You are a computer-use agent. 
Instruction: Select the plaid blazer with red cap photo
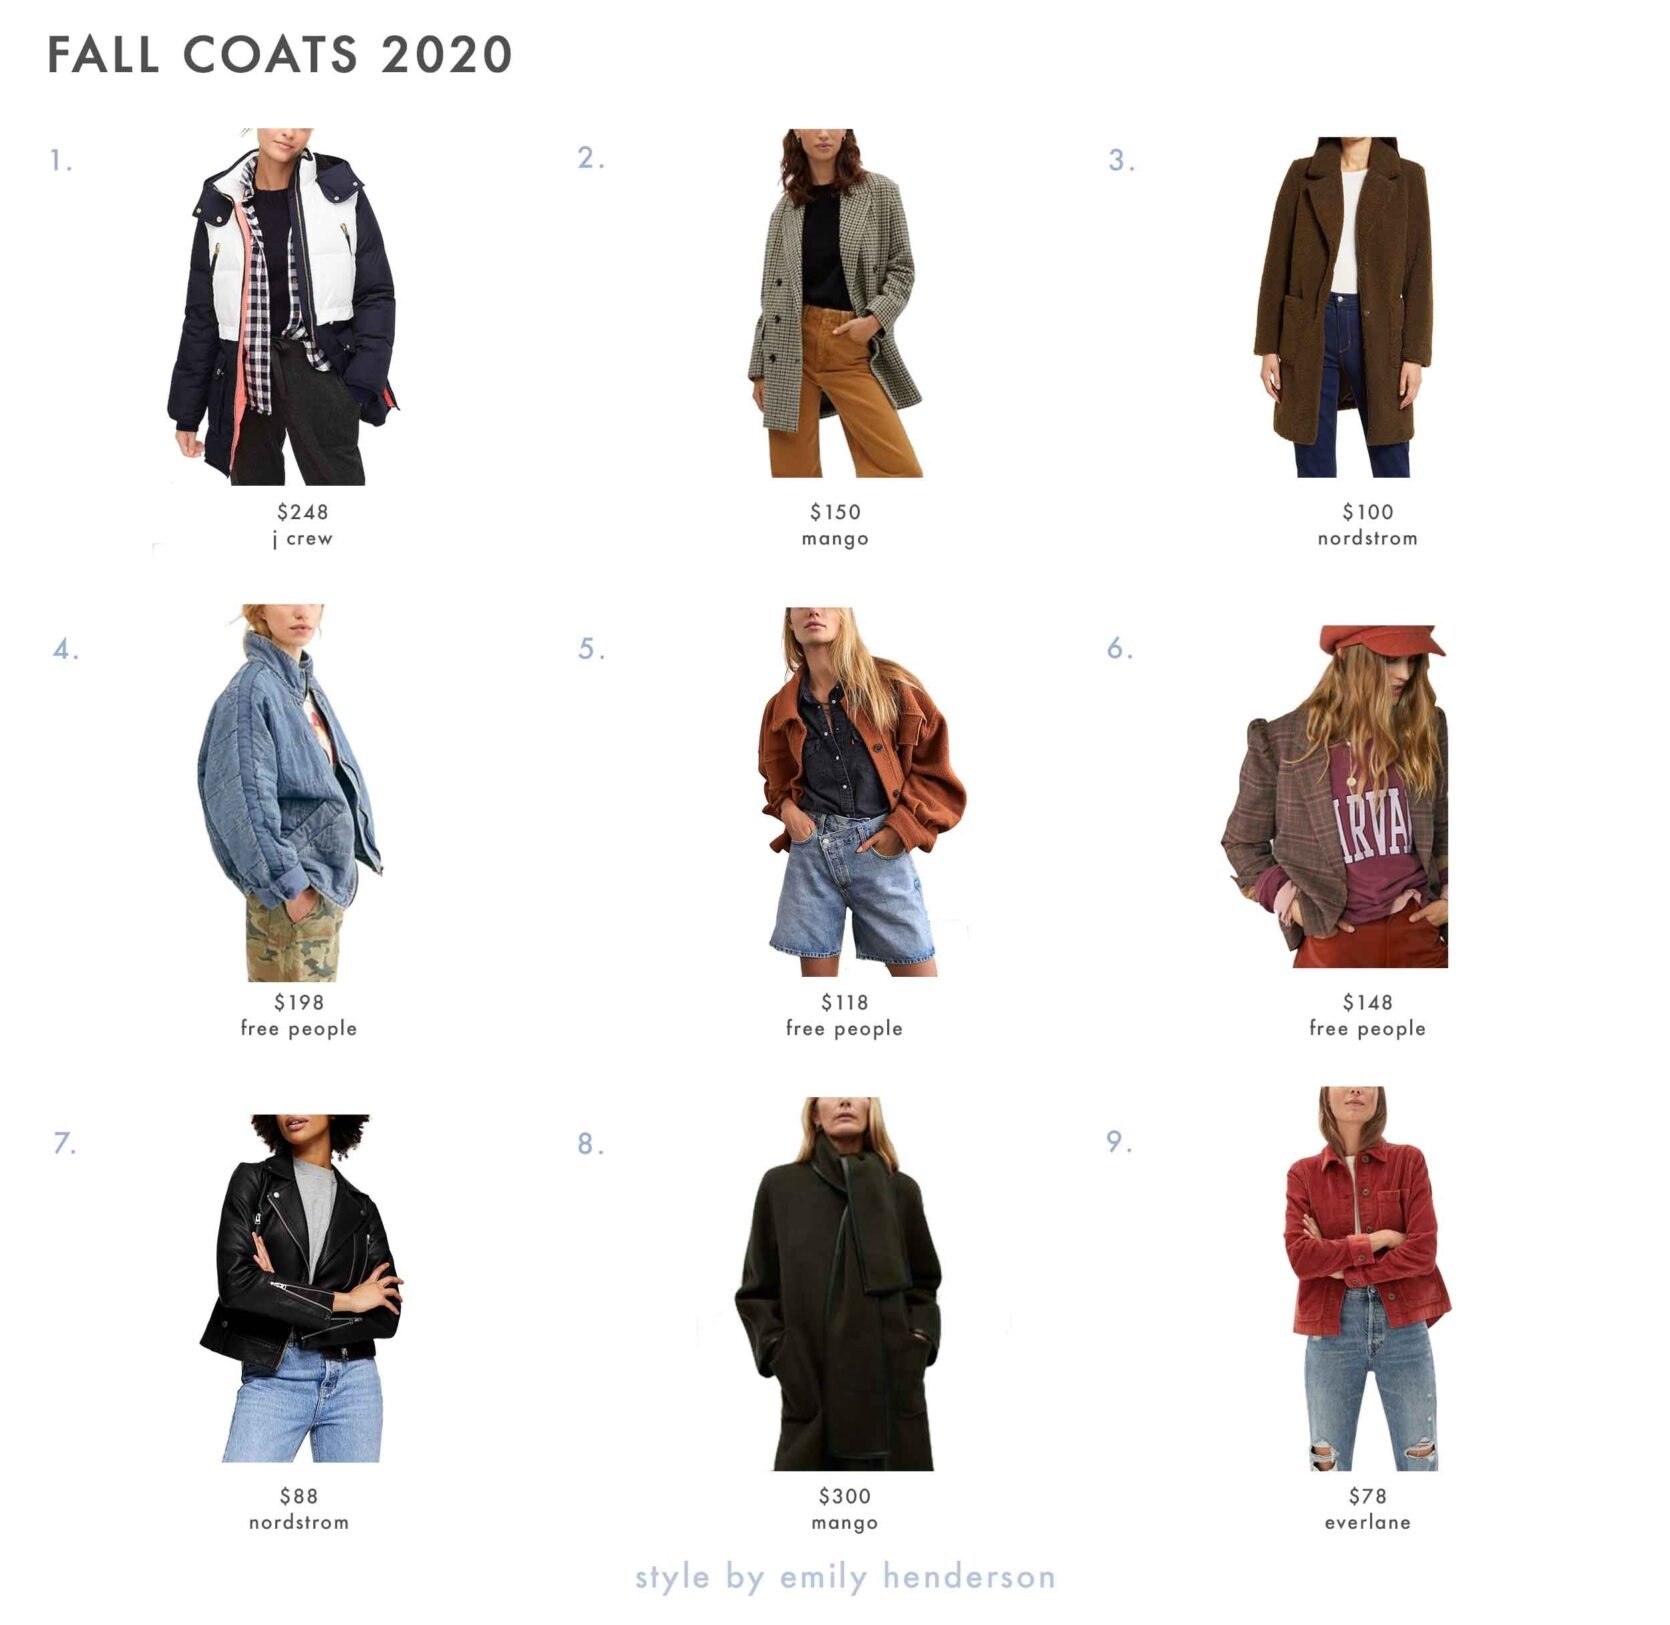point(1335,796)
